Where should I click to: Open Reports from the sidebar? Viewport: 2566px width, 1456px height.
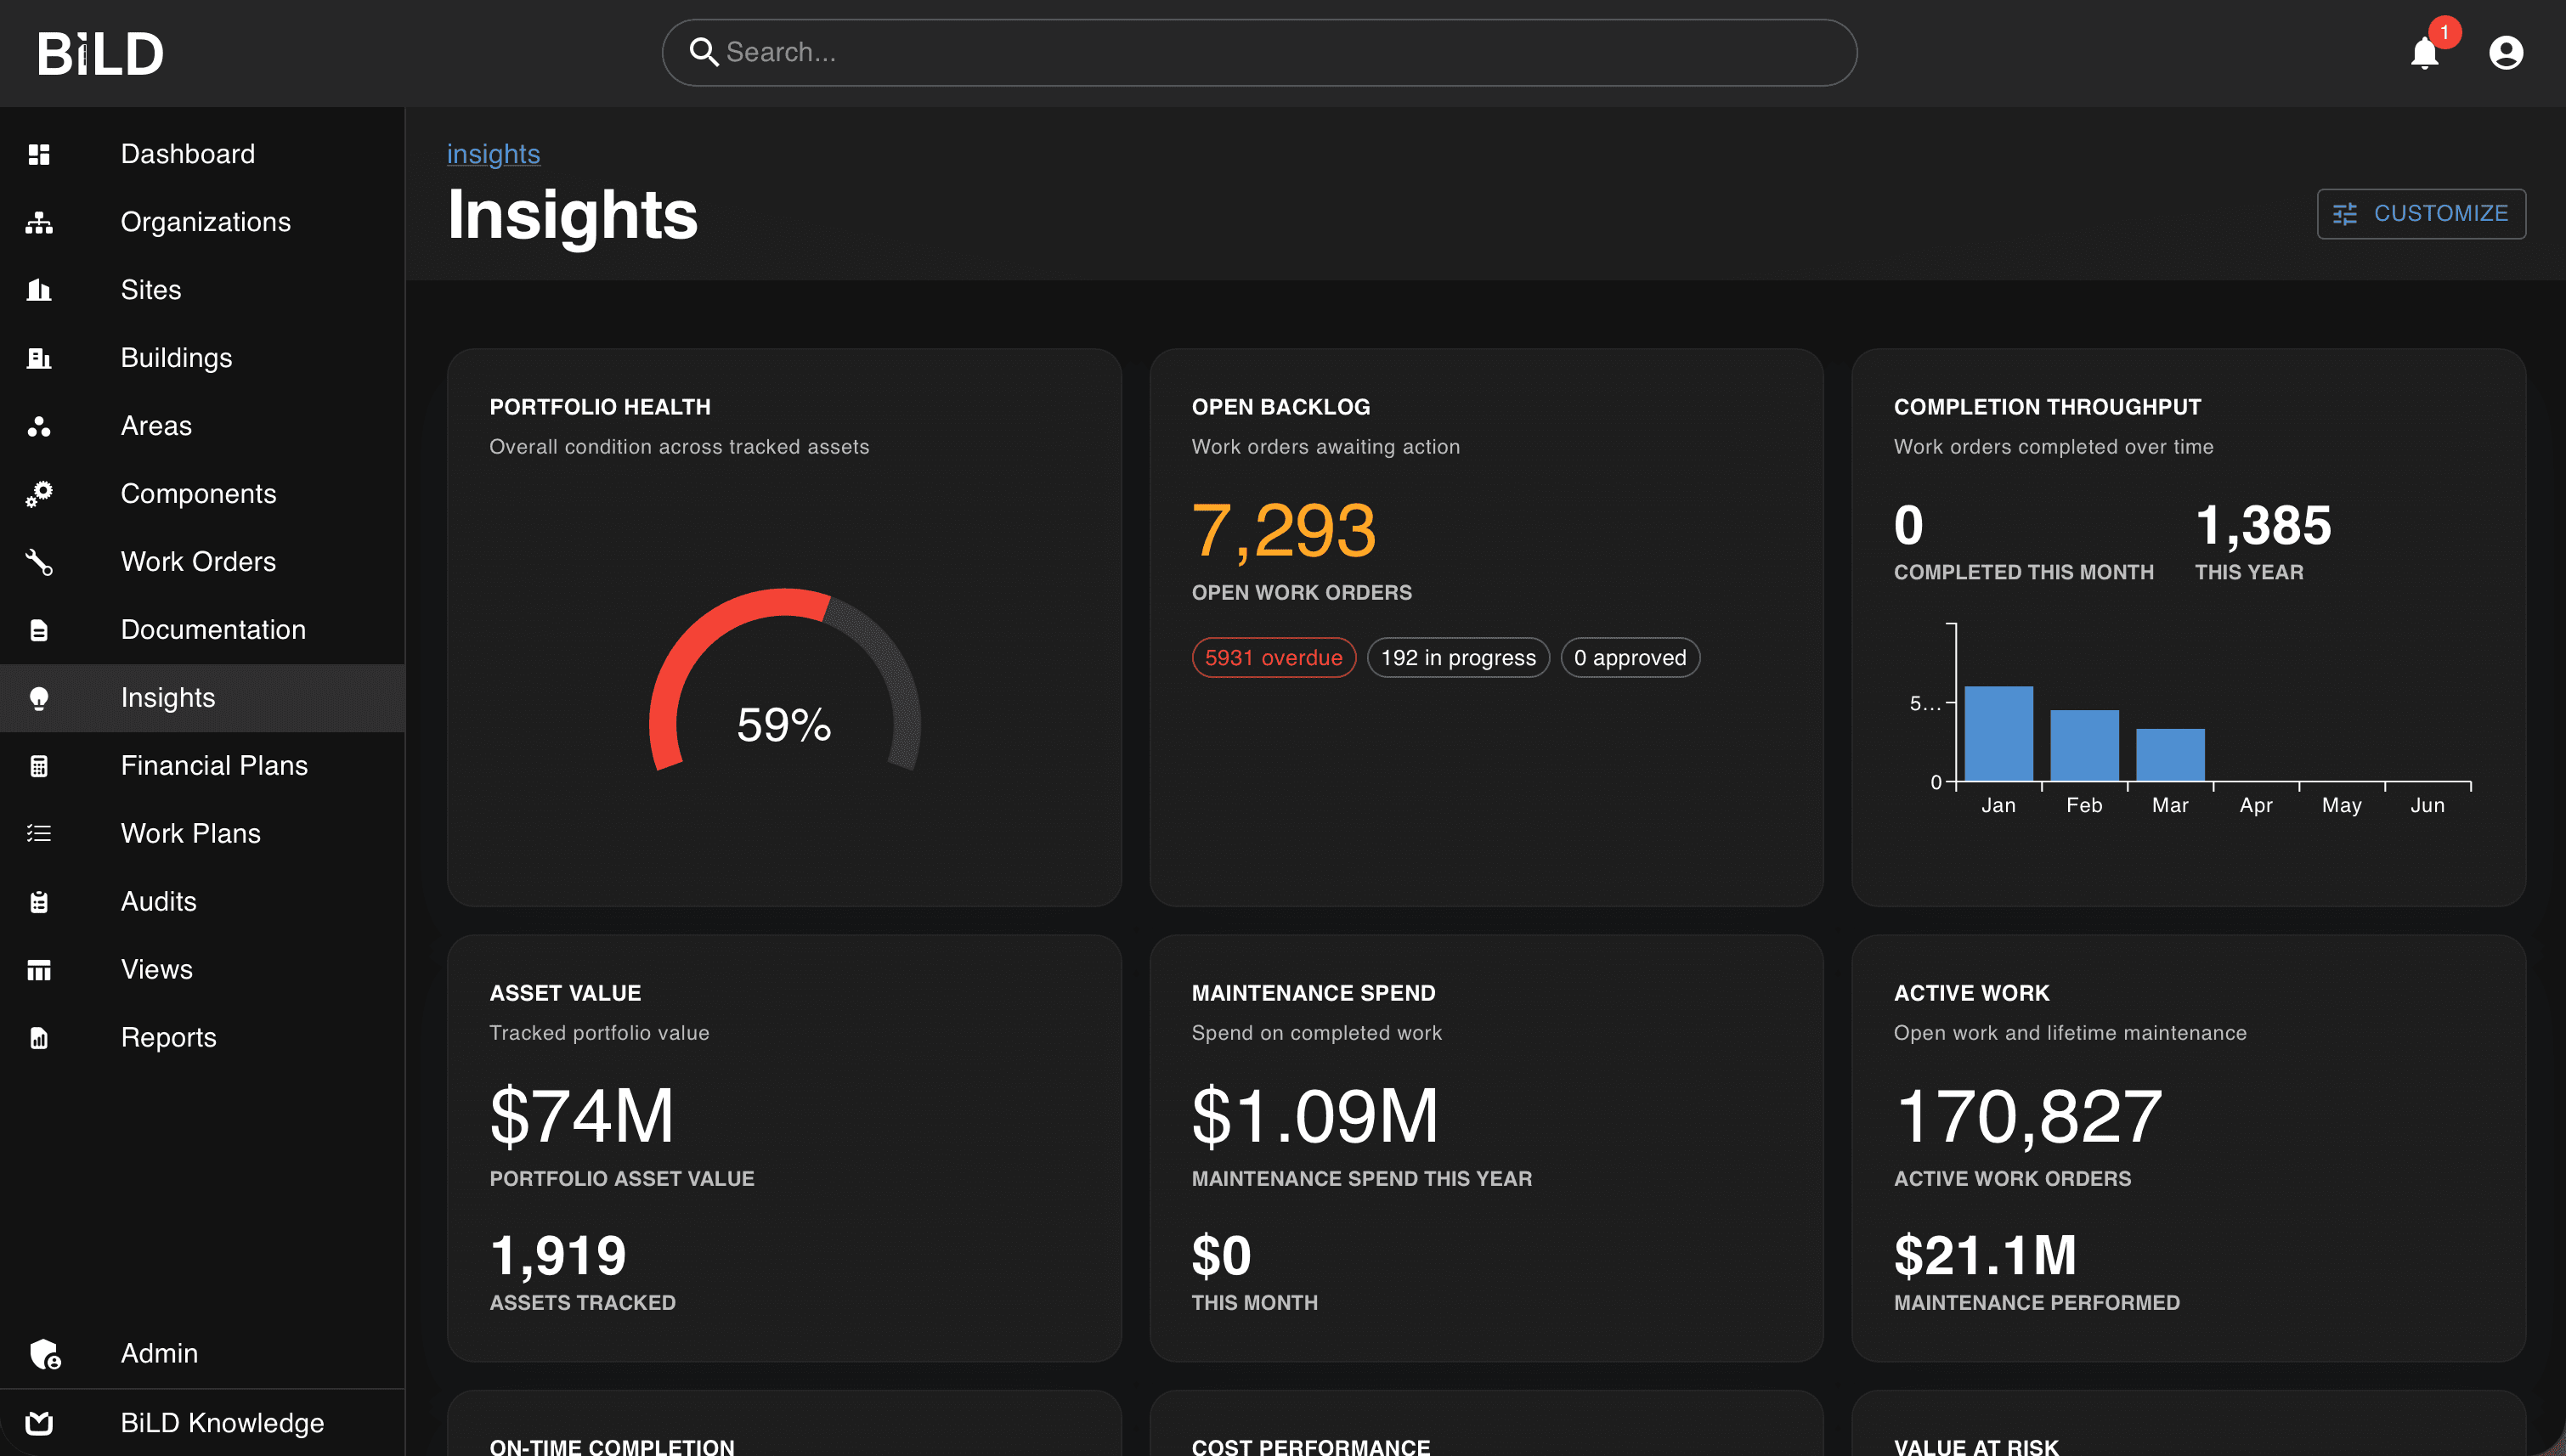coord(202,1038)
